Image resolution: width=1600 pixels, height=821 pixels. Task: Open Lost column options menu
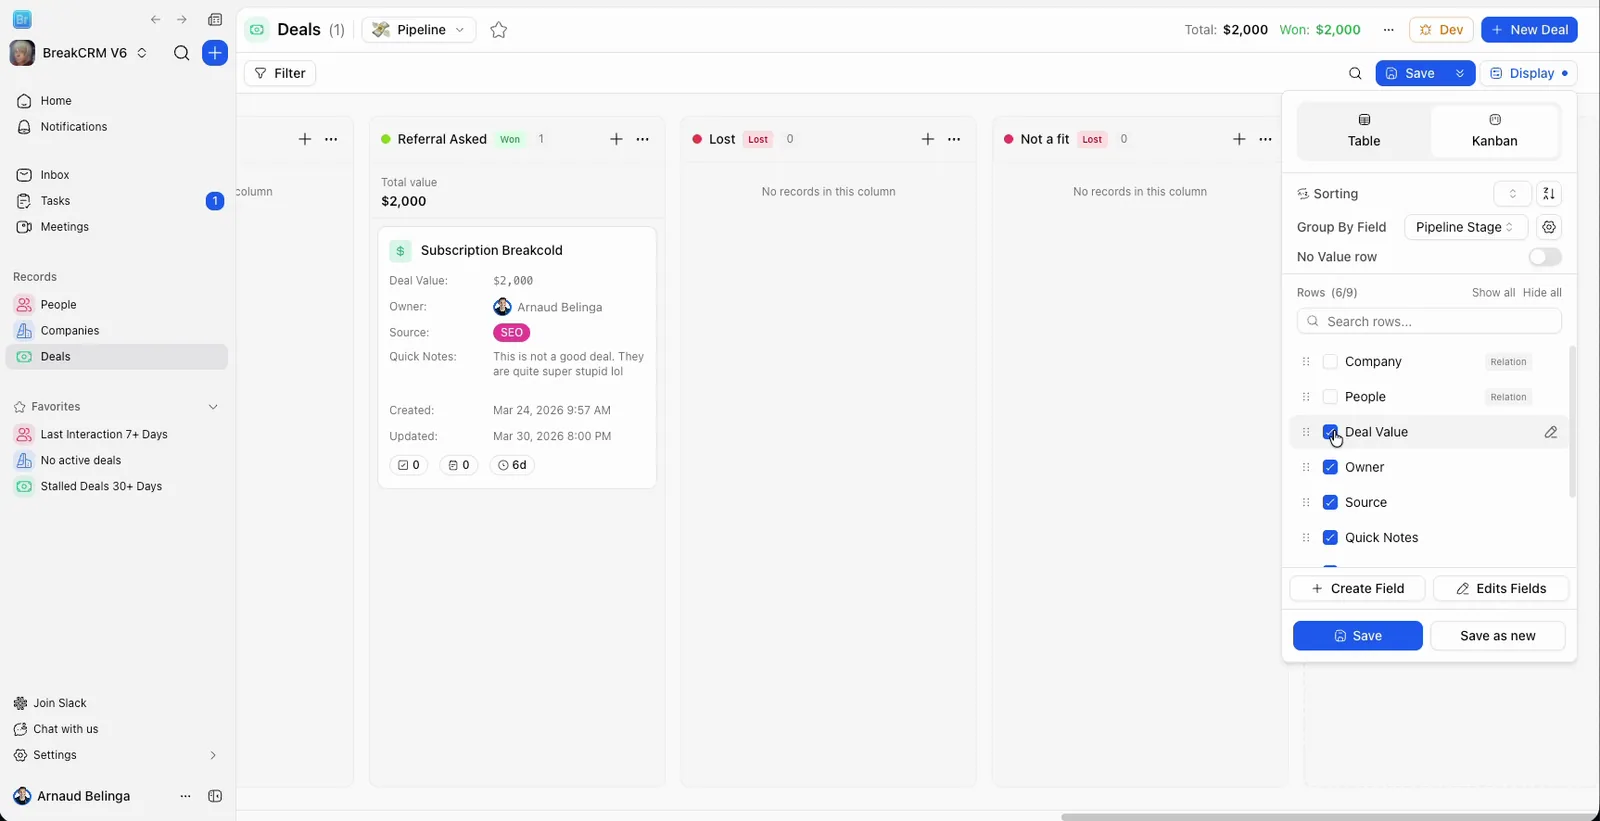point(954,139)
